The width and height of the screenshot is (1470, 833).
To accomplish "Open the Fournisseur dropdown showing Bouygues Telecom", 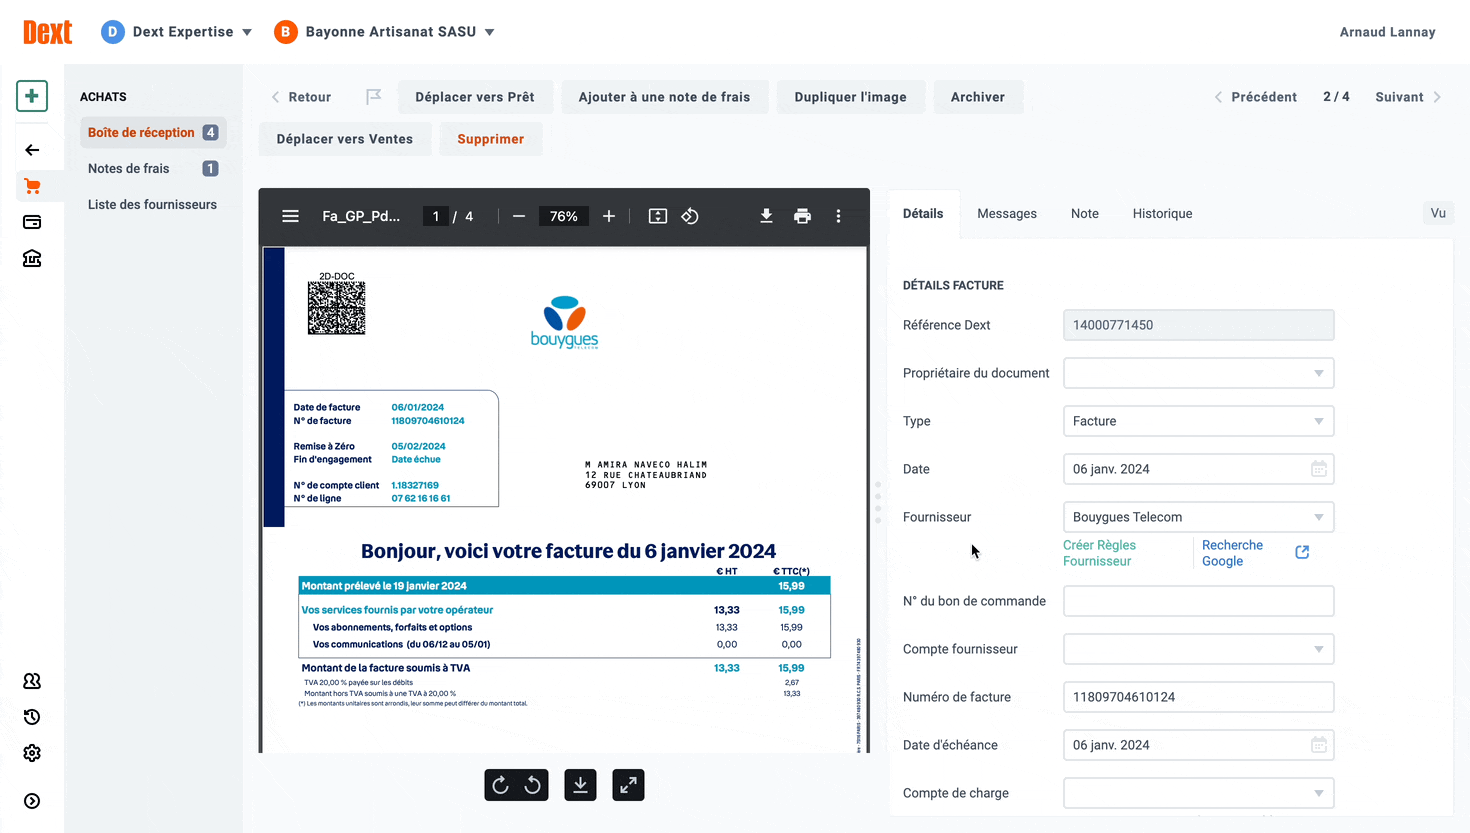I will tap(1198, 517).
